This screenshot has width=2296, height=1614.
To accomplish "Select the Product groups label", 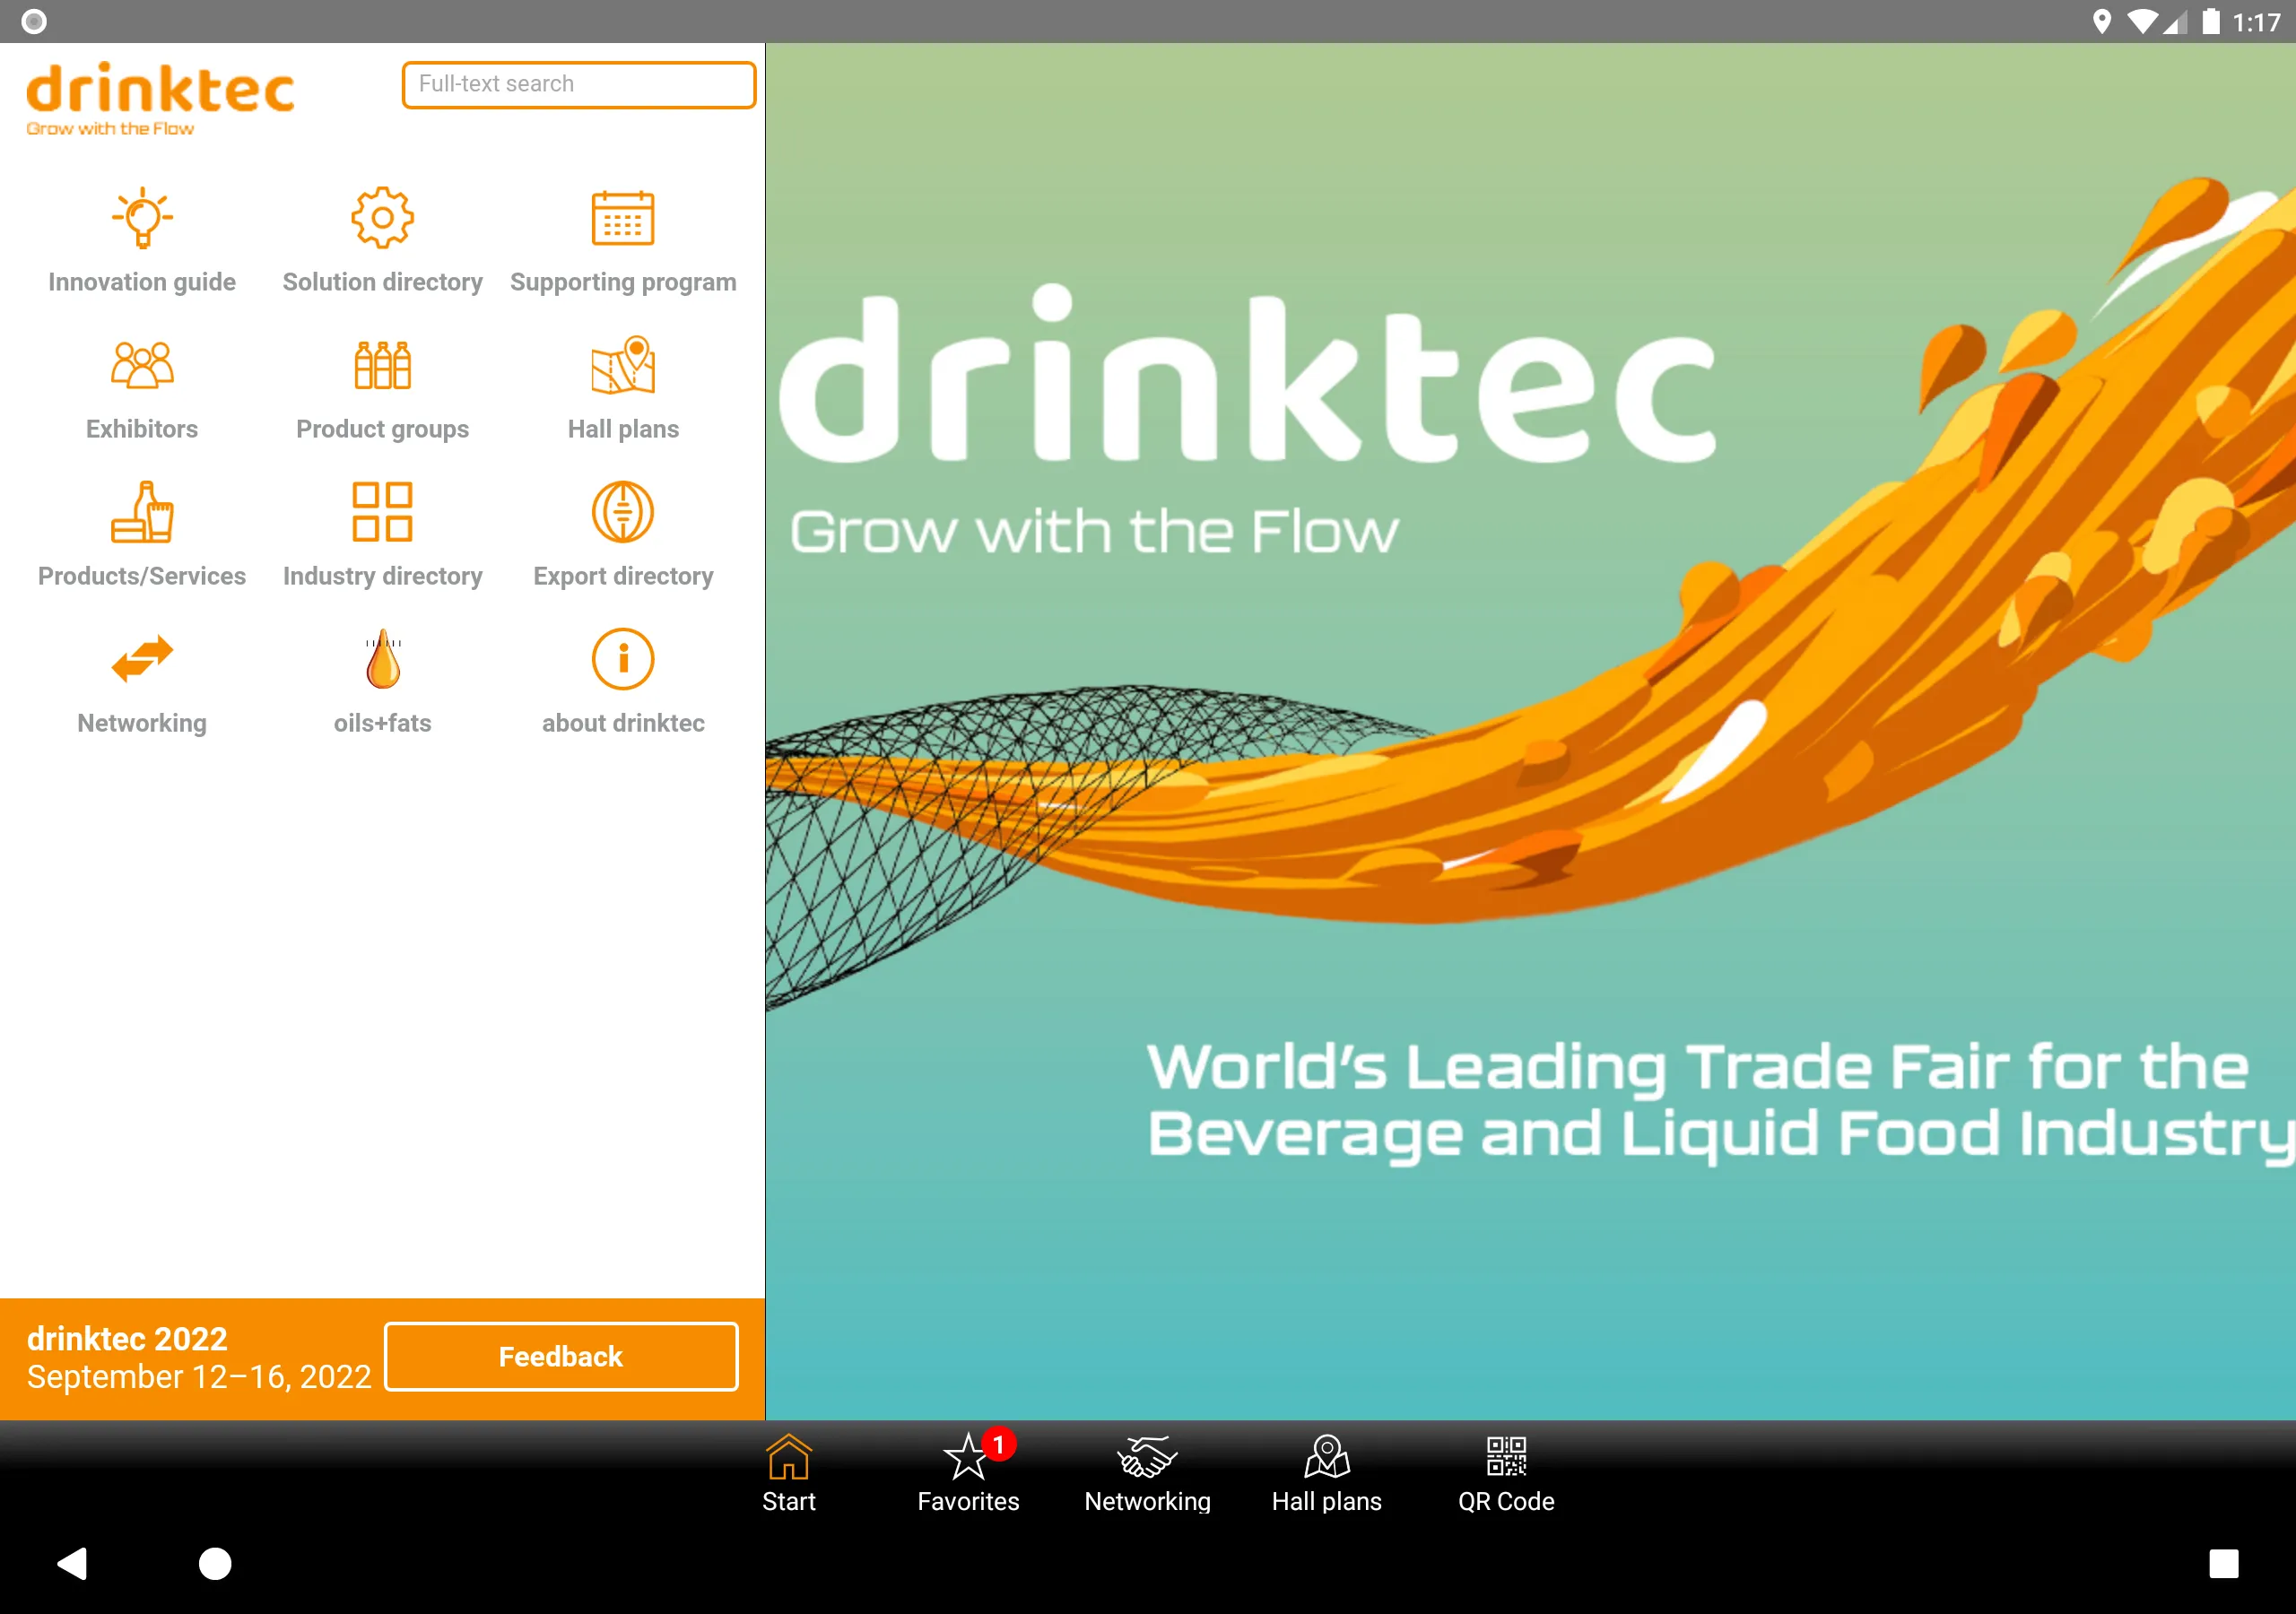I will [x=382, y=429].
